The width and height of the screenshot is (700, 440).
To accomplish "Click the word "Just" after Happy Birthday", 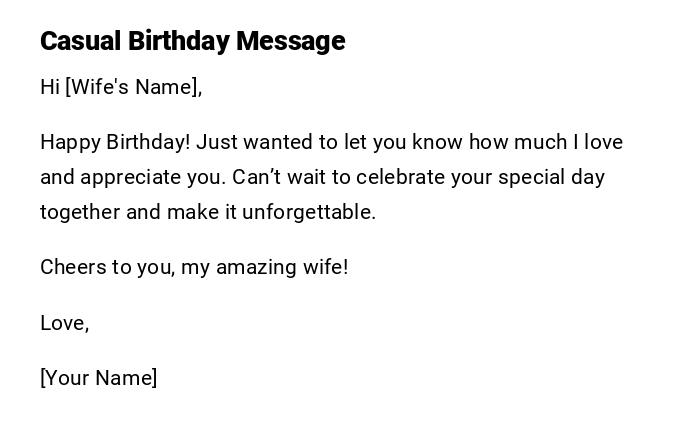I will tap(217, 142).
